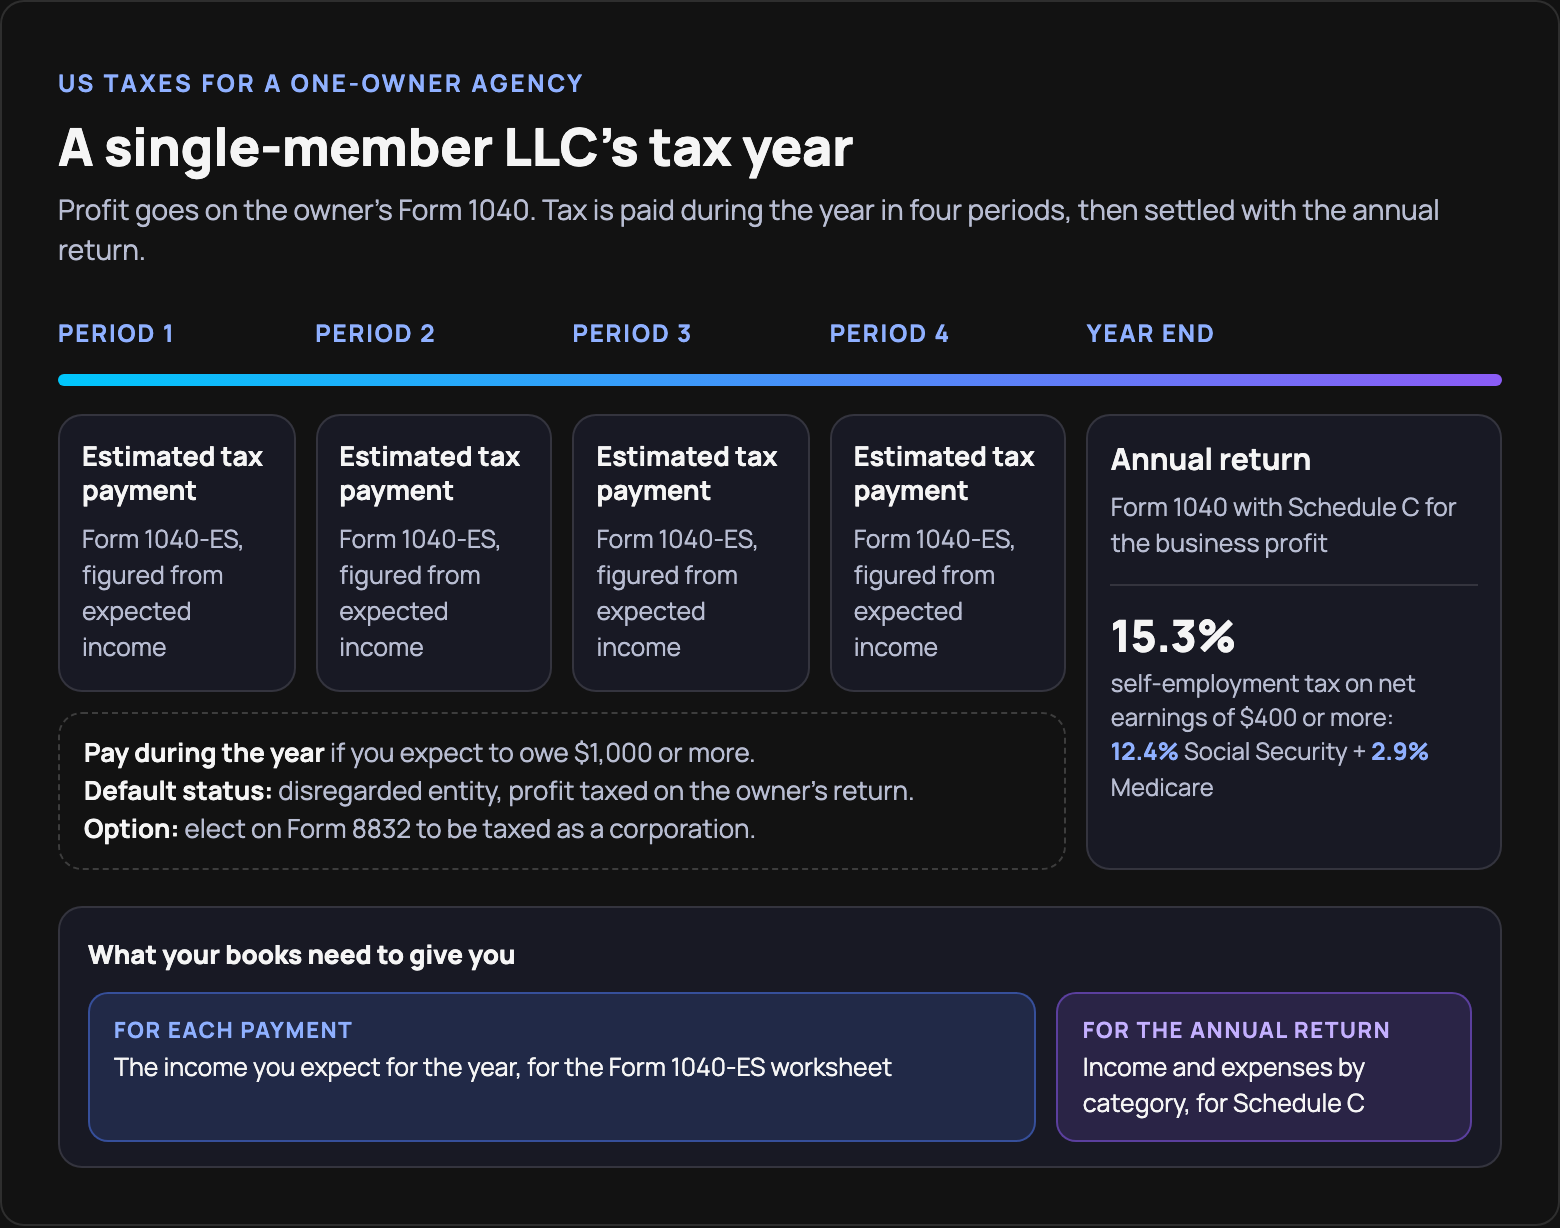This screenshot has height=1228, width=1560.
Task: Open the Estimated tax payment card under Period 1
Action: [177, 553]
